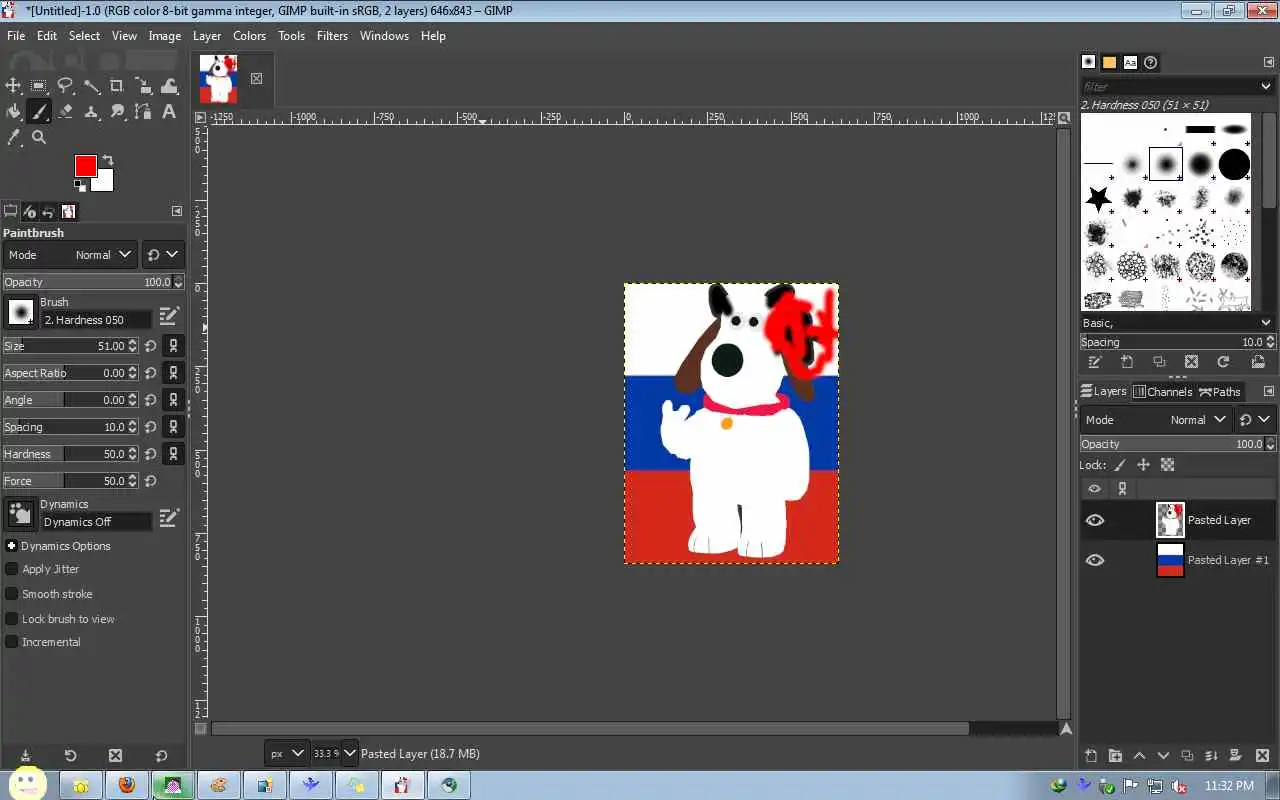The image size is (1280, 800).
Task: Select the Color Picker tool
Action: coord(14,137)
